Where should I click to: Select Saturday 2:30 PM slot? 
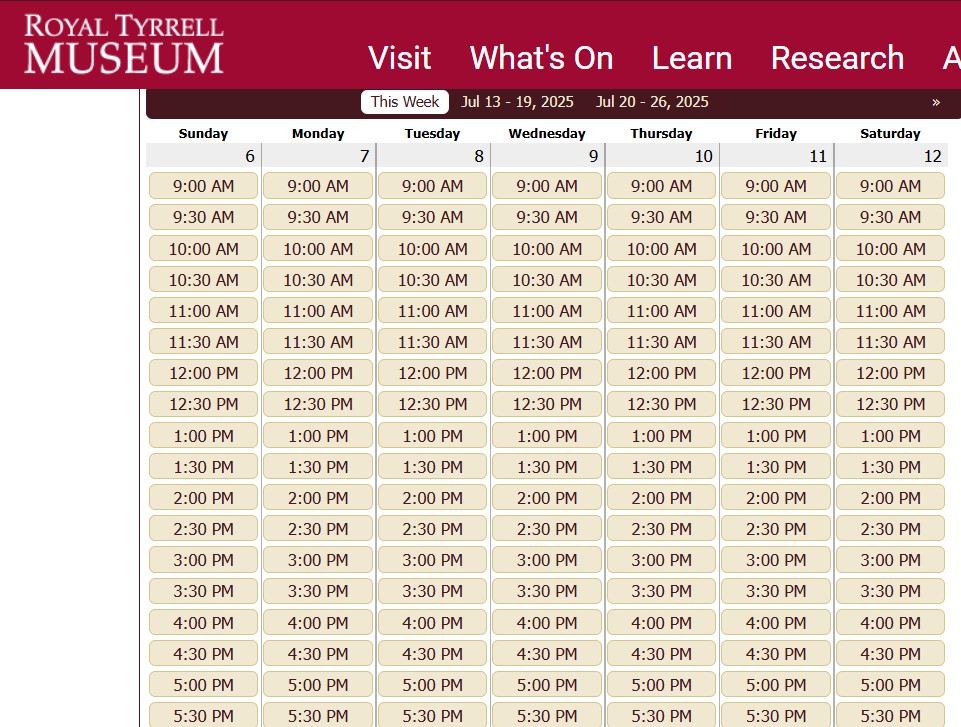(x=891, y=529)
